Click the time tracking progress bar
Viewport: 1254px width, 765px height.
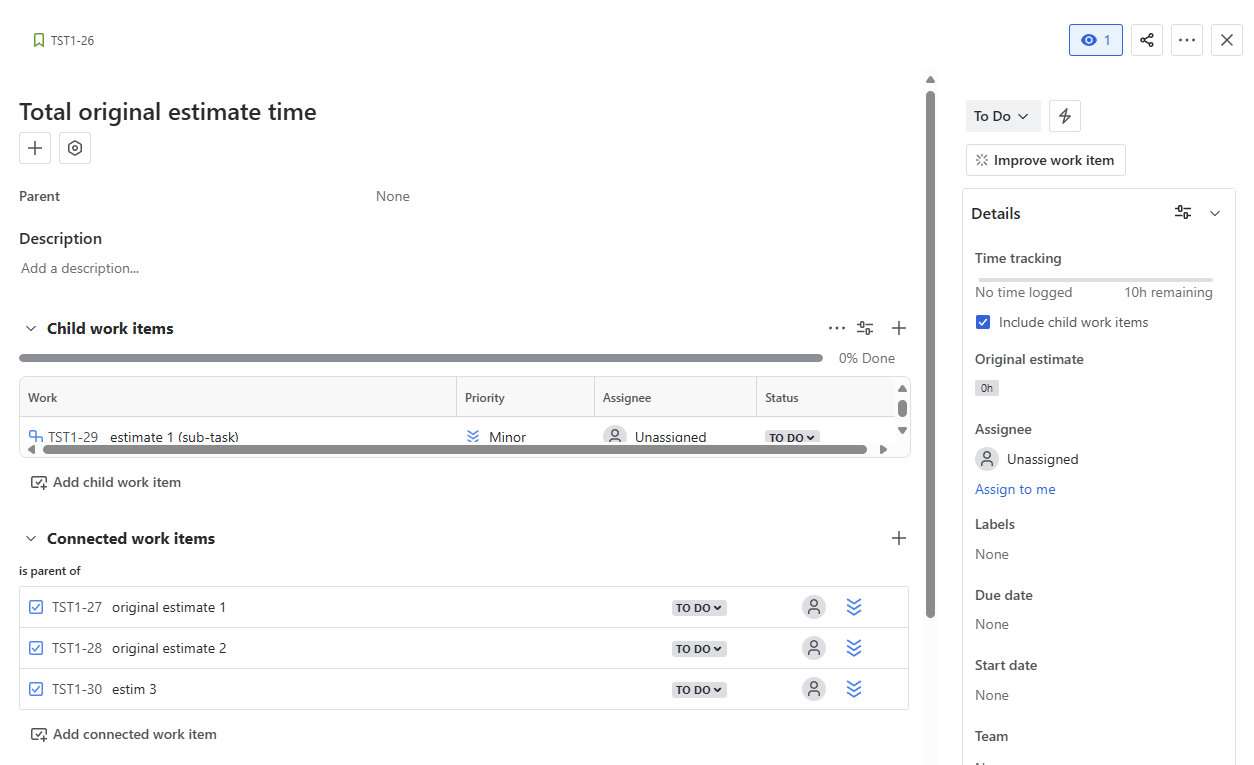1096,280
